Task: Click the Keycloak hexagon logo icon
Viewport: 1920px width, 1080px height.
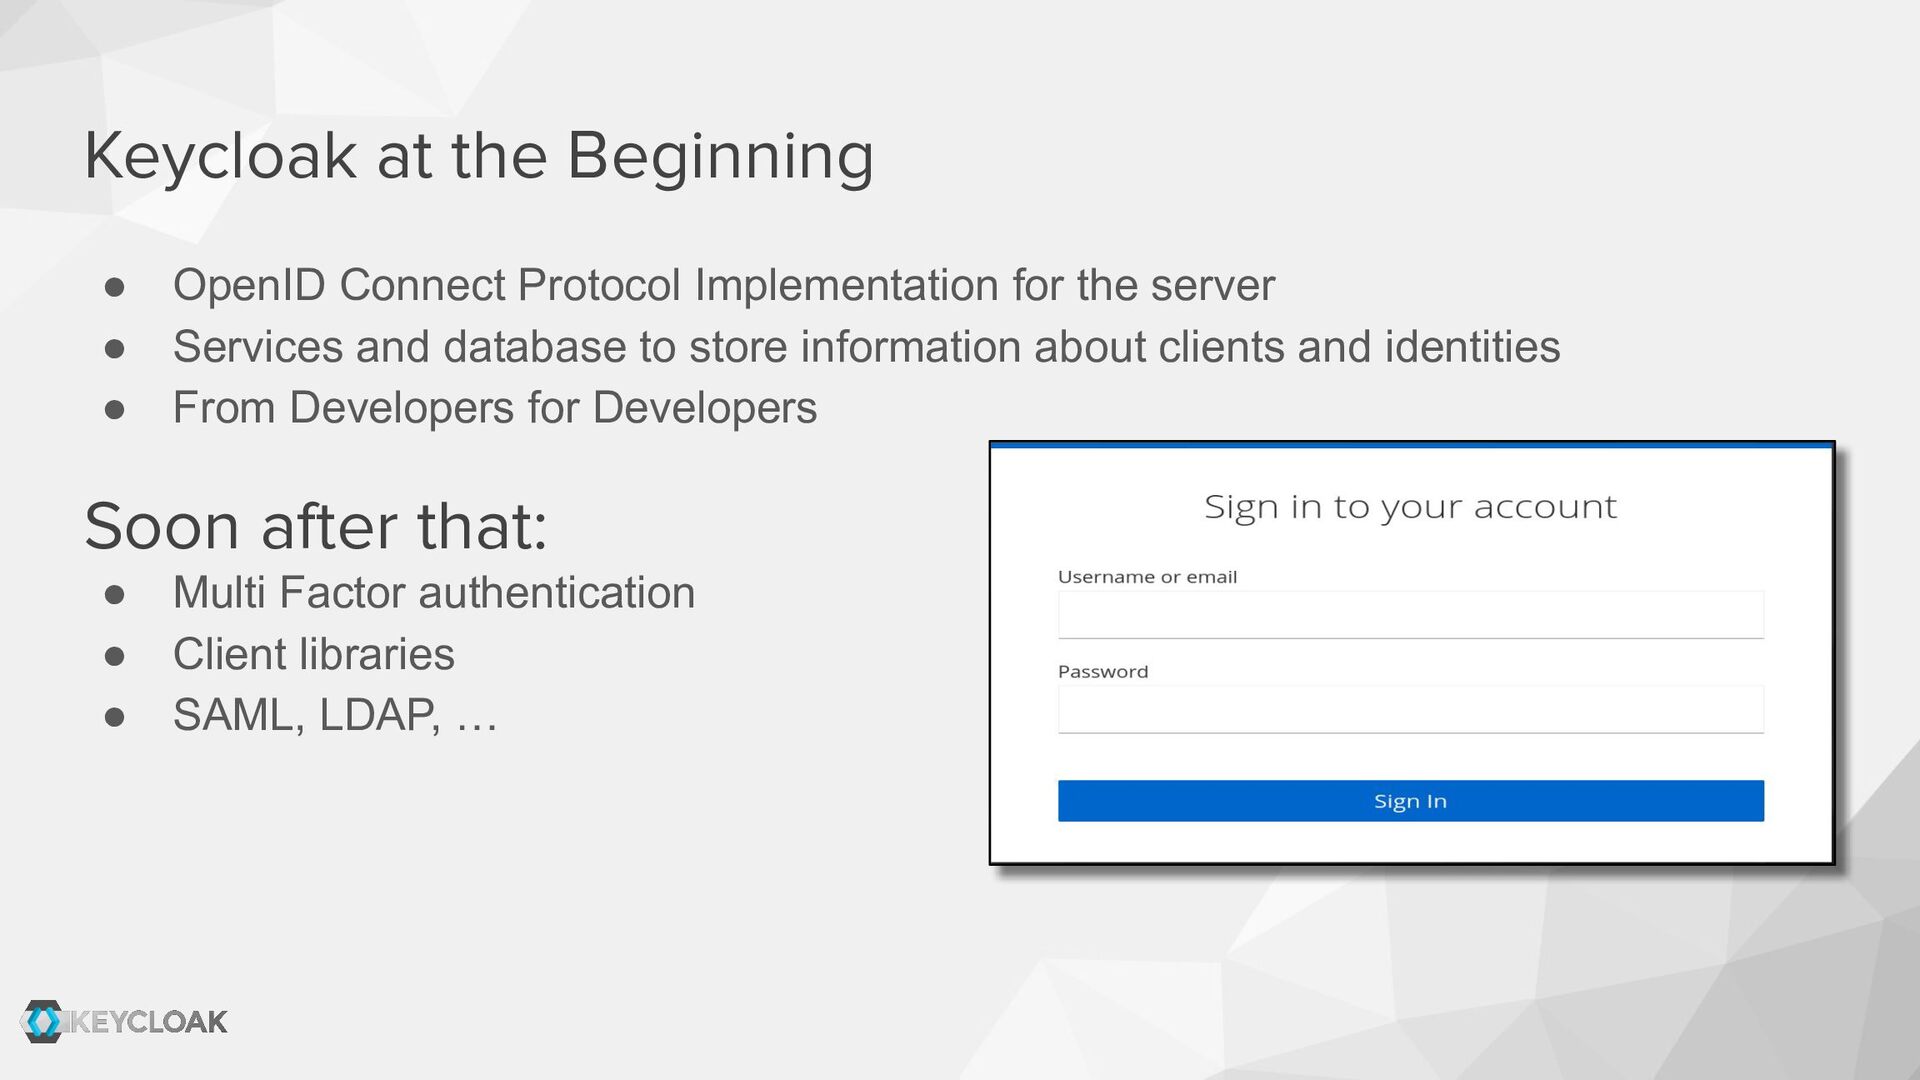Action: [x=42, y=1021]
